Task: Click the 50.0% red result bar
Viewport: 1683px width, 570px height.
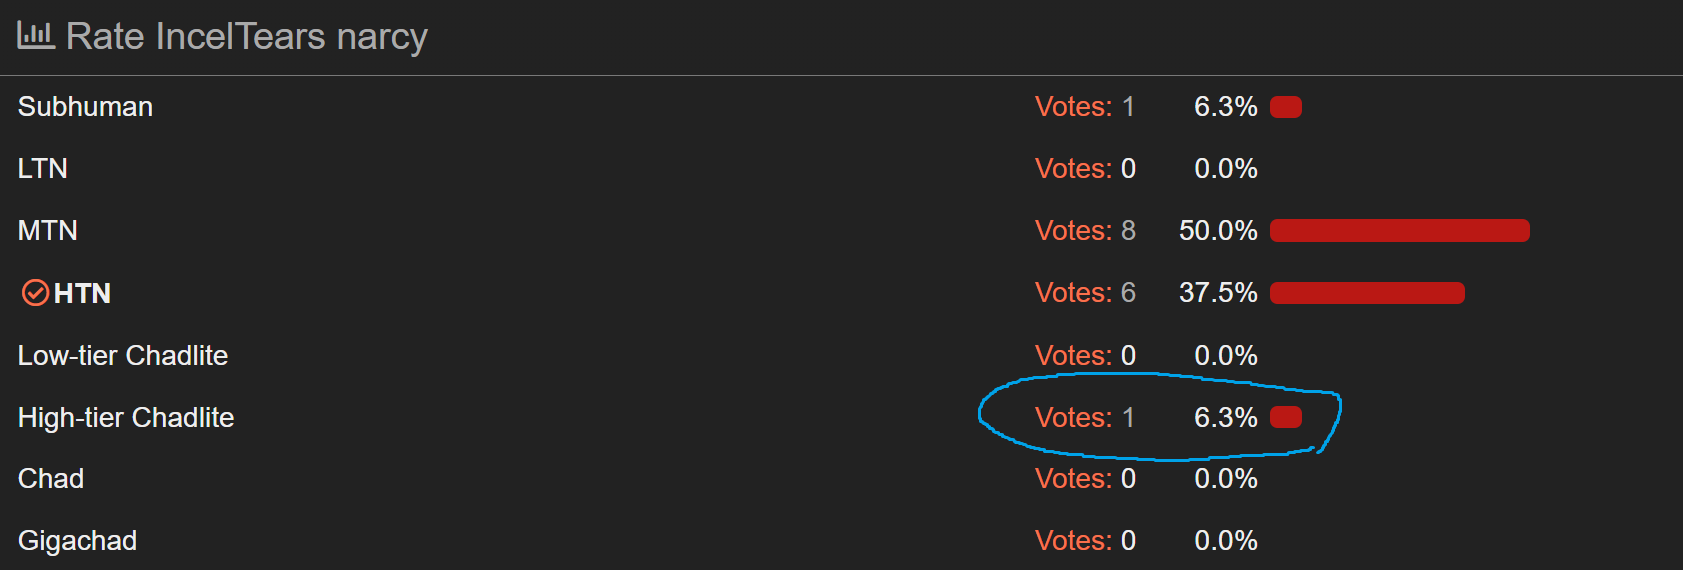Action: [1400, 231]
